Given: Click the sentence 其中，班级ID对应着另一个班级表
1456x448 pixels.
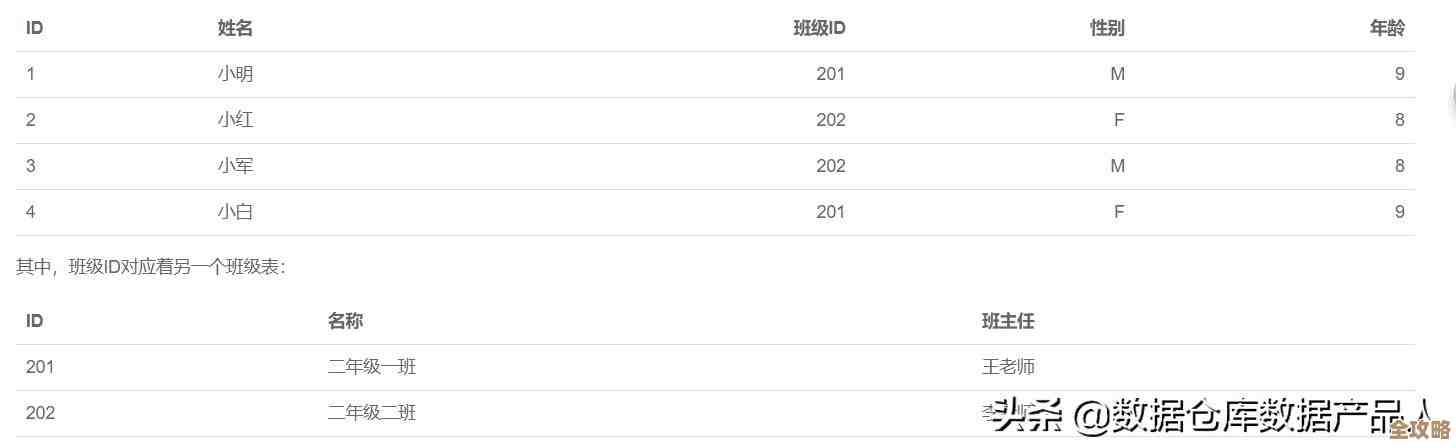Looking at the screenshot, I should (151, 267).
